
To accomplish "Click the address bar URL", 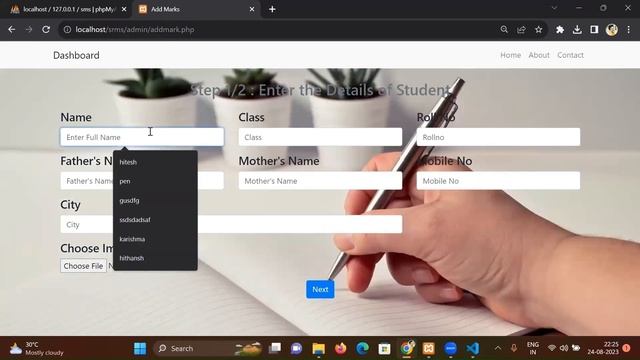I will [x=135, y=29].
